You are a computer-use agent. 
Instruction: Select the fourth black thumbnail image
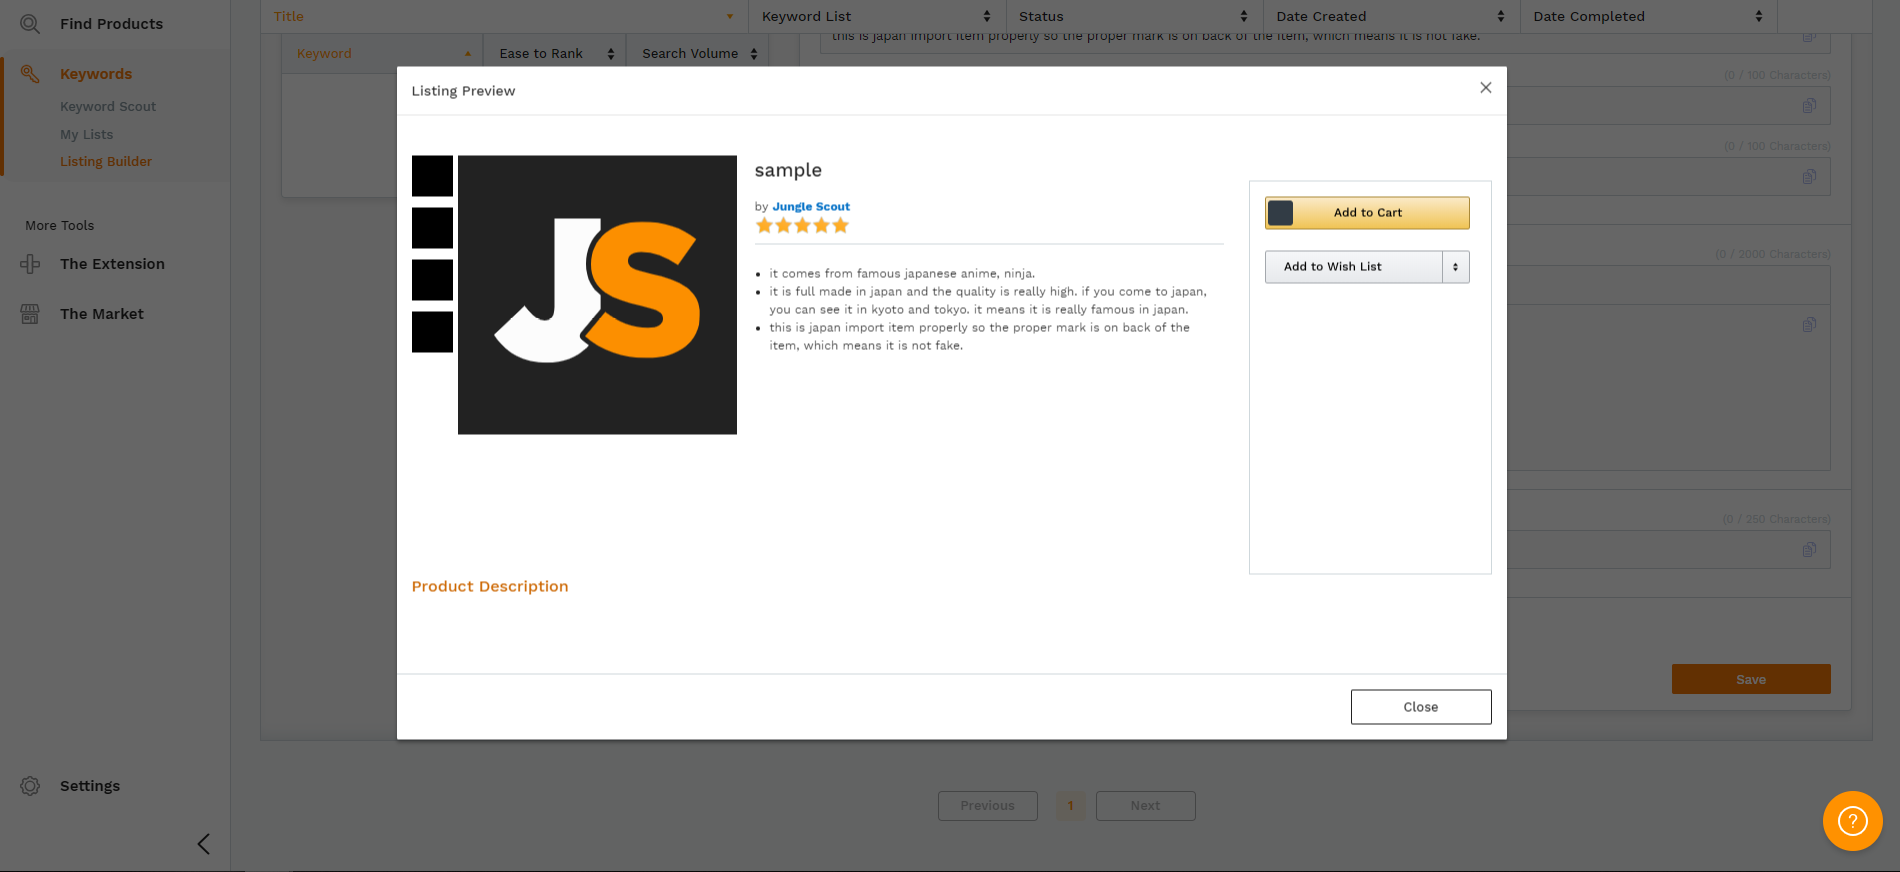[432, 332]
